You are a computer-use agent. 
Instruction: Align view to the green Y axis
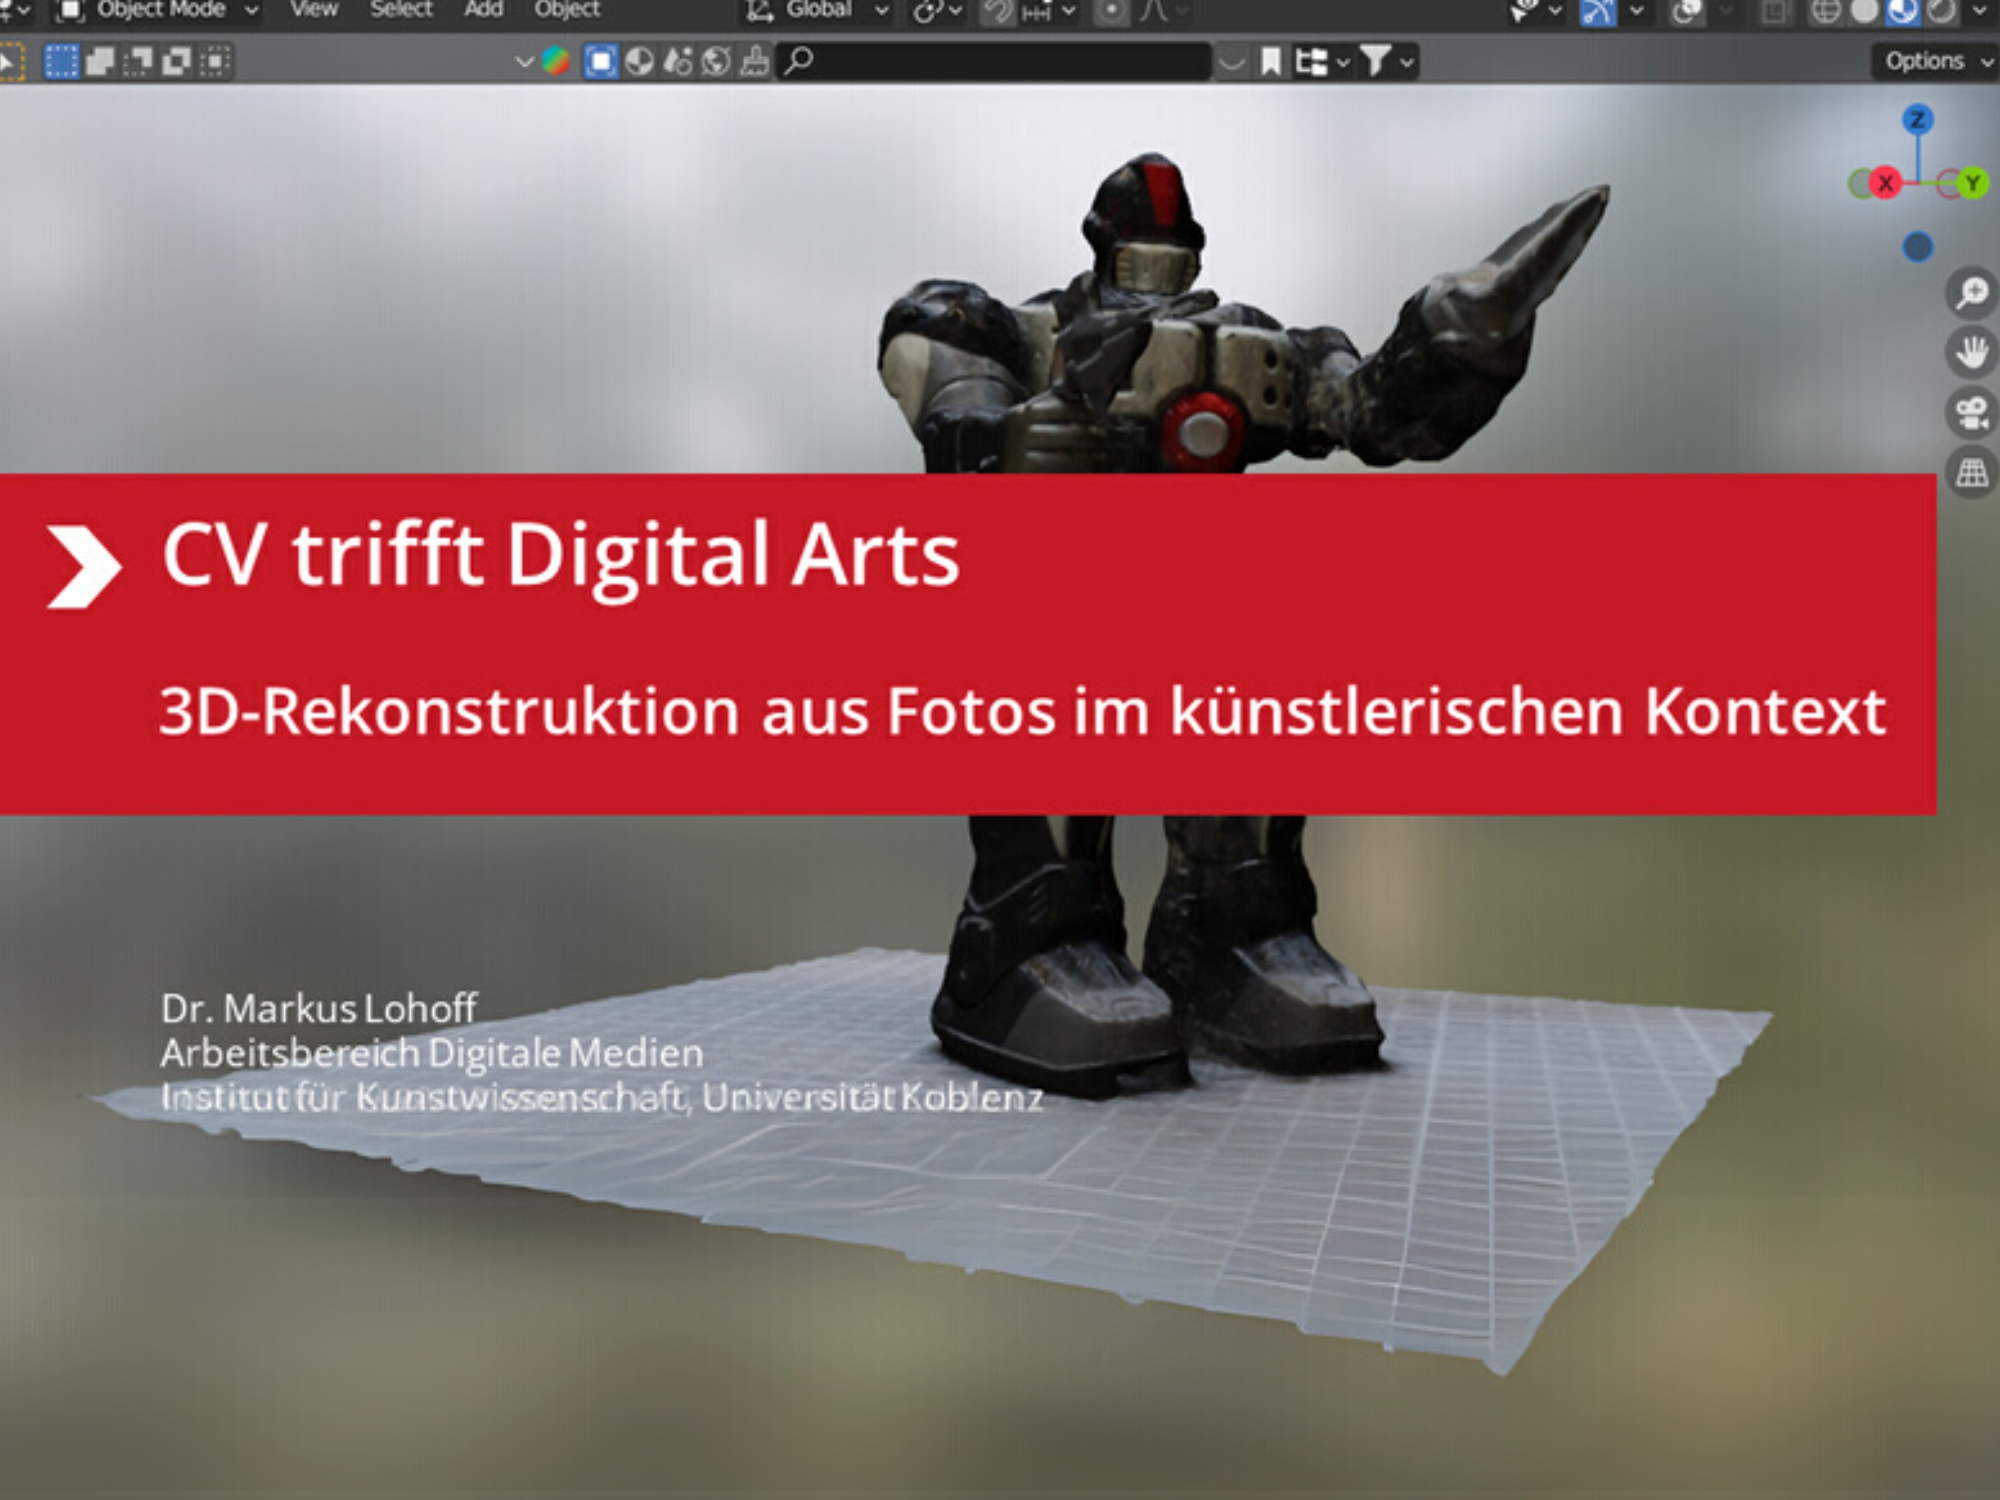(x=1972, y=183)
